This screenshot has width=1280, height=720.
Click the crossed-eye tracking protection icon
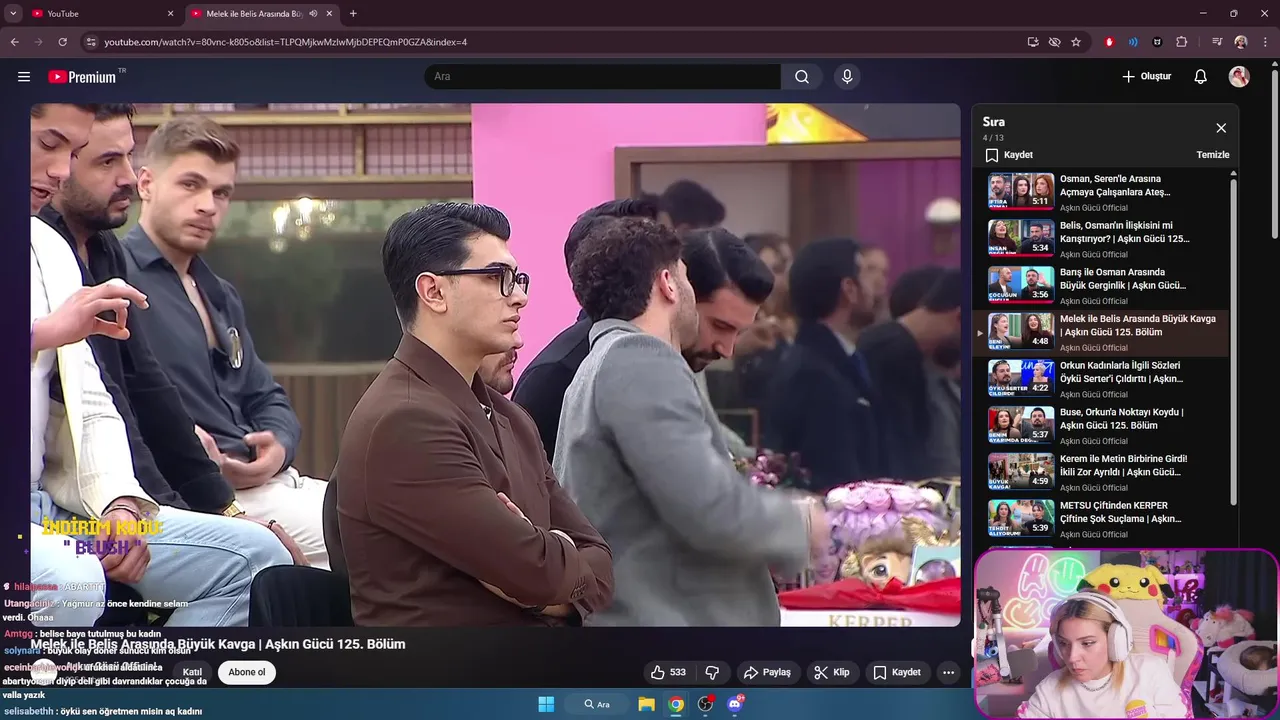coord(1054,42)
